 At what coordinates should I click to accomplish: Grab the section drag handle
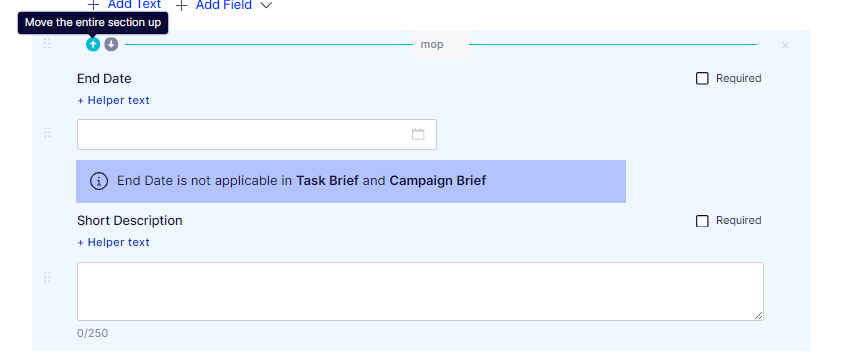pyautogui.click(x=47, y=44)
